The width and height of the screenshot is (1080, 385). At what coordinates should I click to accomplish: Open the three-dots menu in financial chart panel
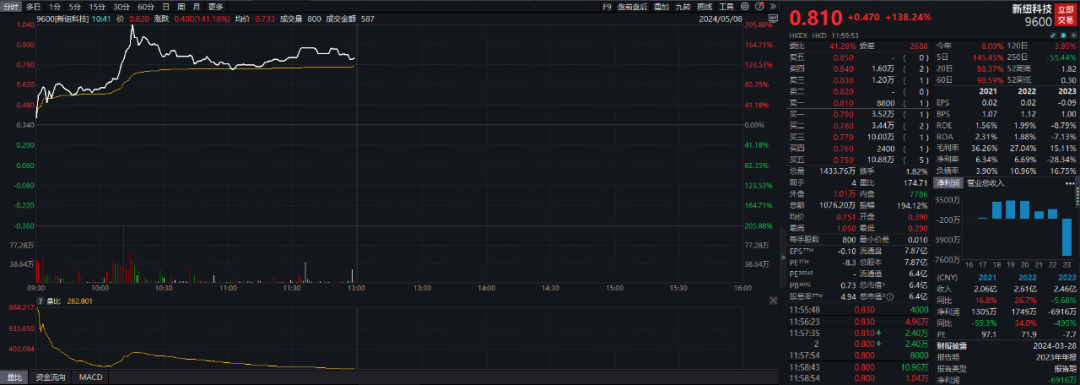(1070, 183)
